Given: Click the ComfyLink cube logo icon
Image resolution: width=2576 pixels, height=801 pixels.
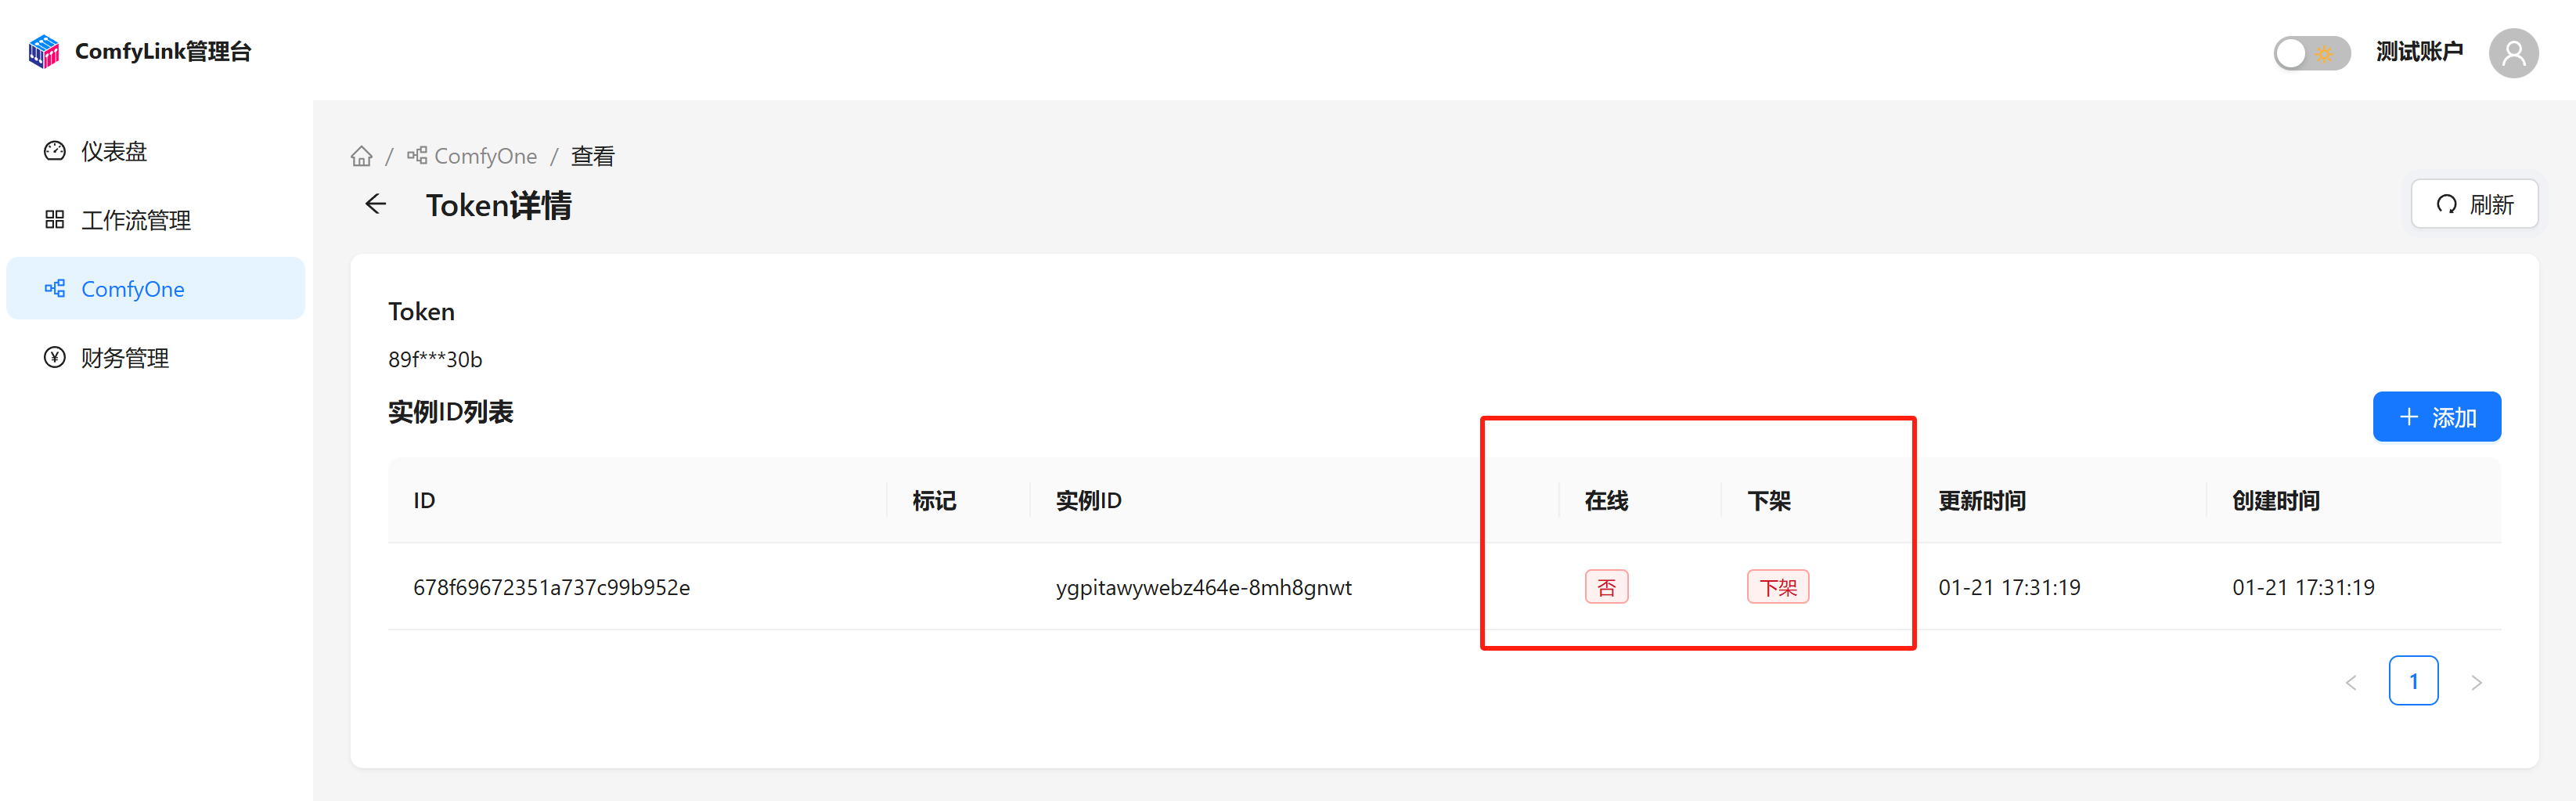Looking at the screenshot, I should (44, 51).
